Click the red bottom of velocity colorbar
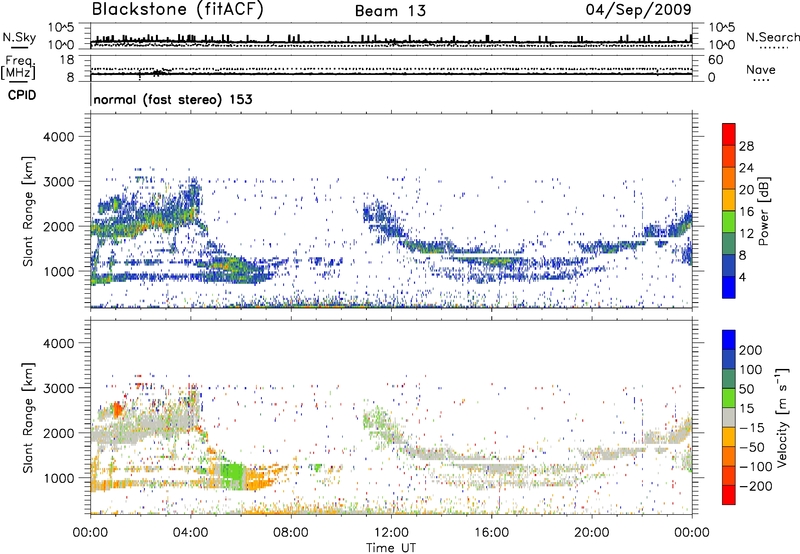Screen dimensions: 800x554 coord(729,495)
